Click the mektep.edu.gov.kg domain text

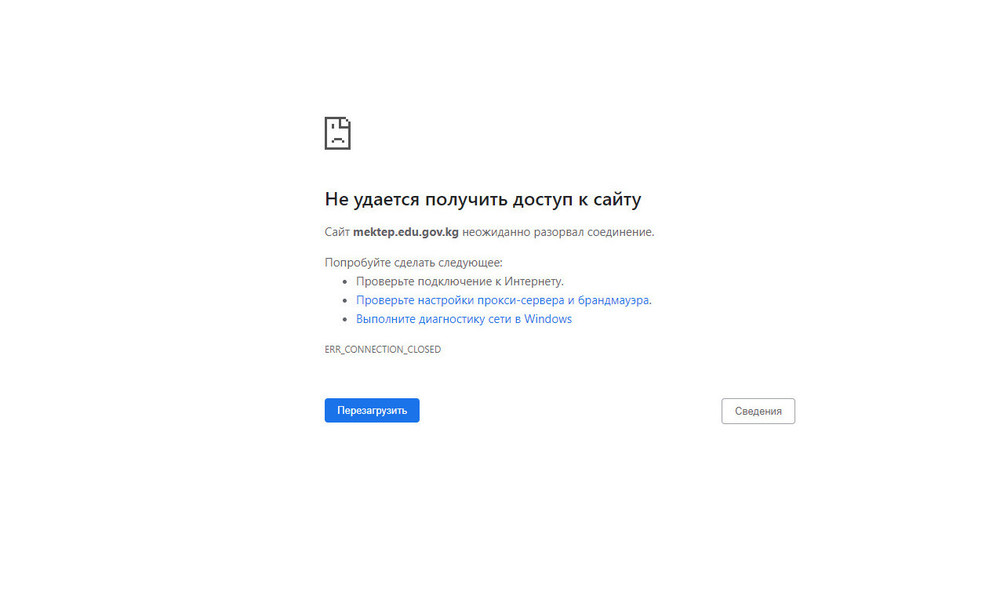pyautogui.click(x=406, y=232)
